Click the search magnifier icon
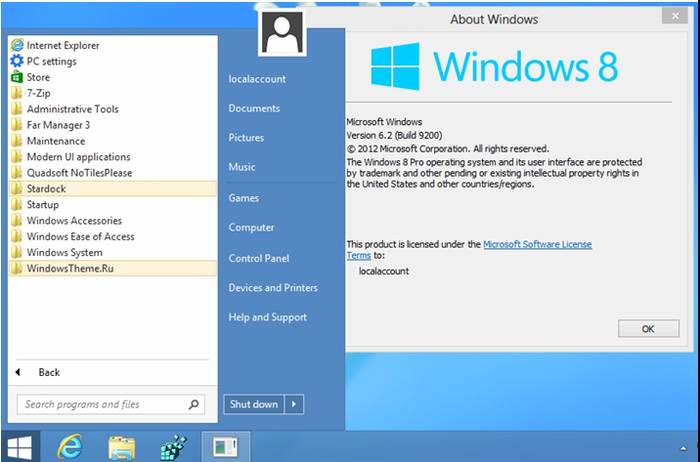 click(x=194, y=404)
